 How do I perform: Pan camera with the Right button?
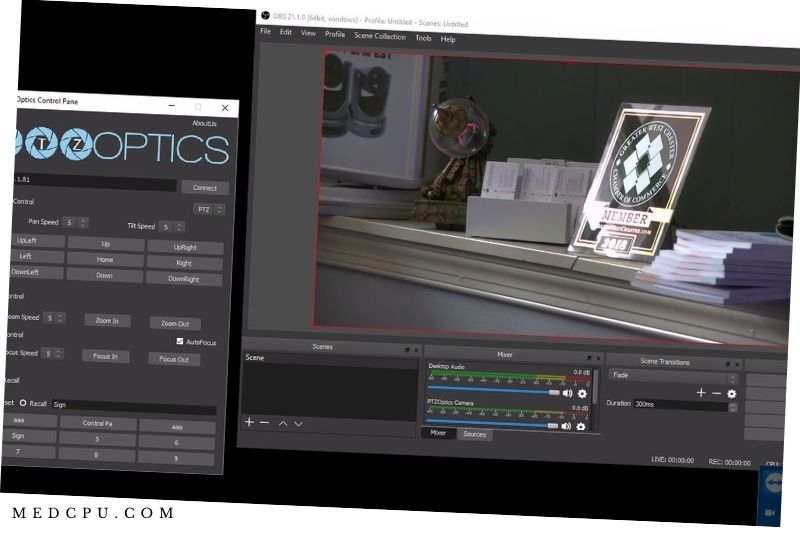point(184,263)
